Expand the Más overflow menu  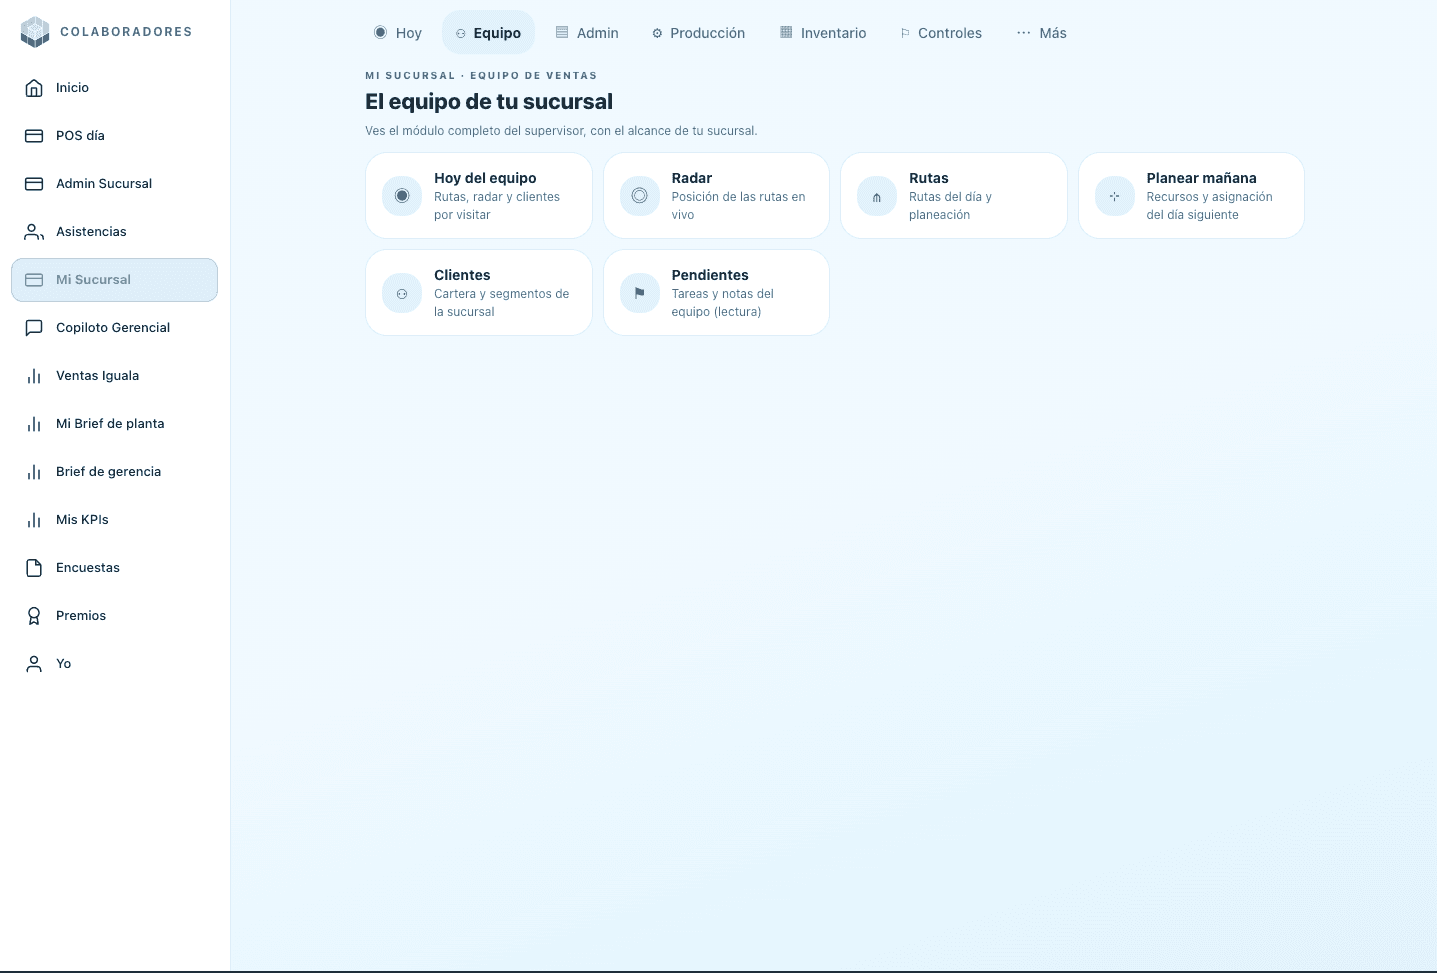(x=1042, y=33)
